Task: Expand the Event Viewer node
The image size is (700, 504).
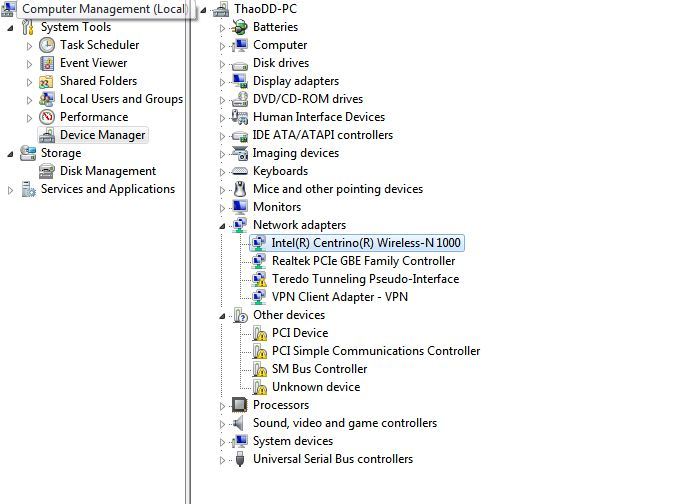Action: (29, 64)
